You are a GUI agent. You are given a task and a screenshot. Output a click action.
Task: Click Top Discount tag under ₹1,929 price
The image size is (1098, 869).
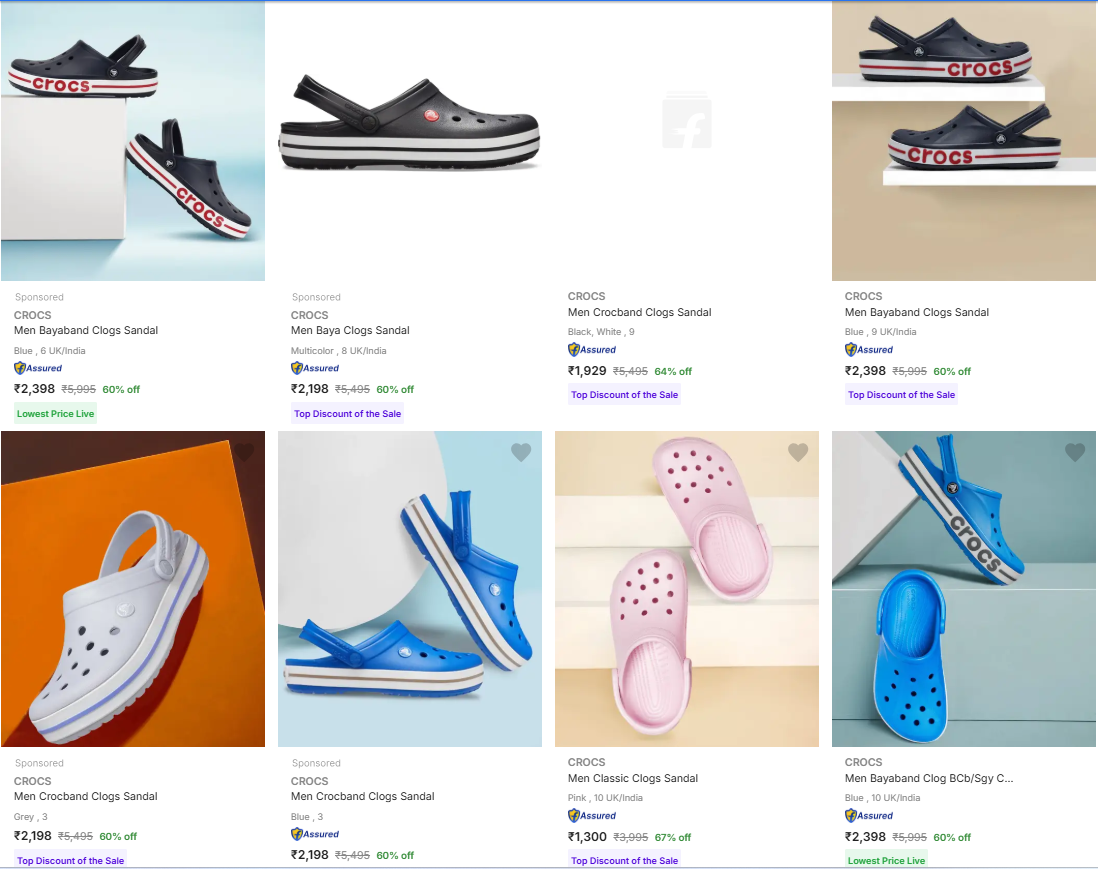click(x=624, y=395)
